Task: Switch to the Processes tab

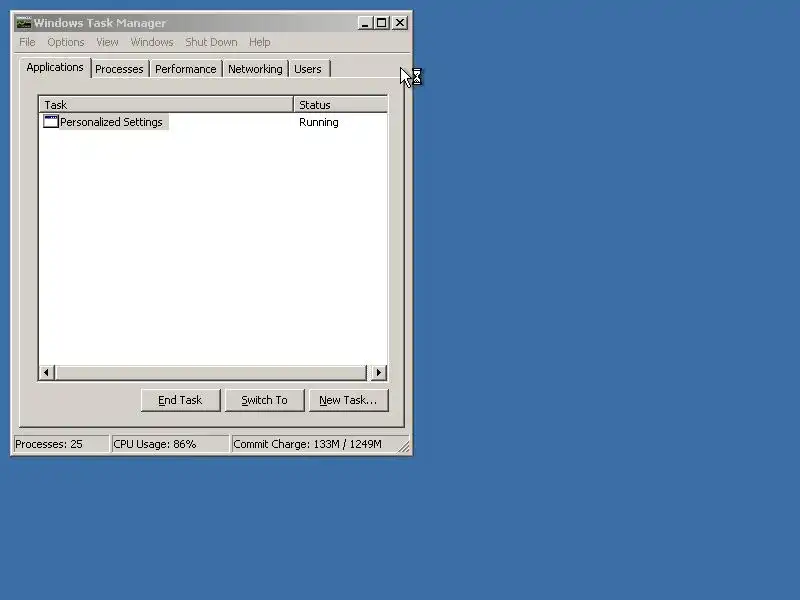Action: click(119, 69)
